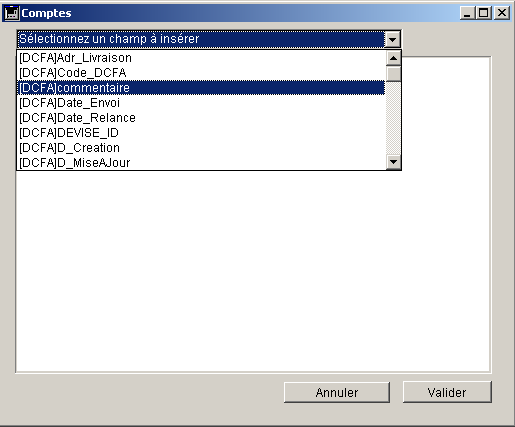Select [DCFA]Adr_Livraison from the list
This screenshot has width=515, height=427.
[201, 58]
